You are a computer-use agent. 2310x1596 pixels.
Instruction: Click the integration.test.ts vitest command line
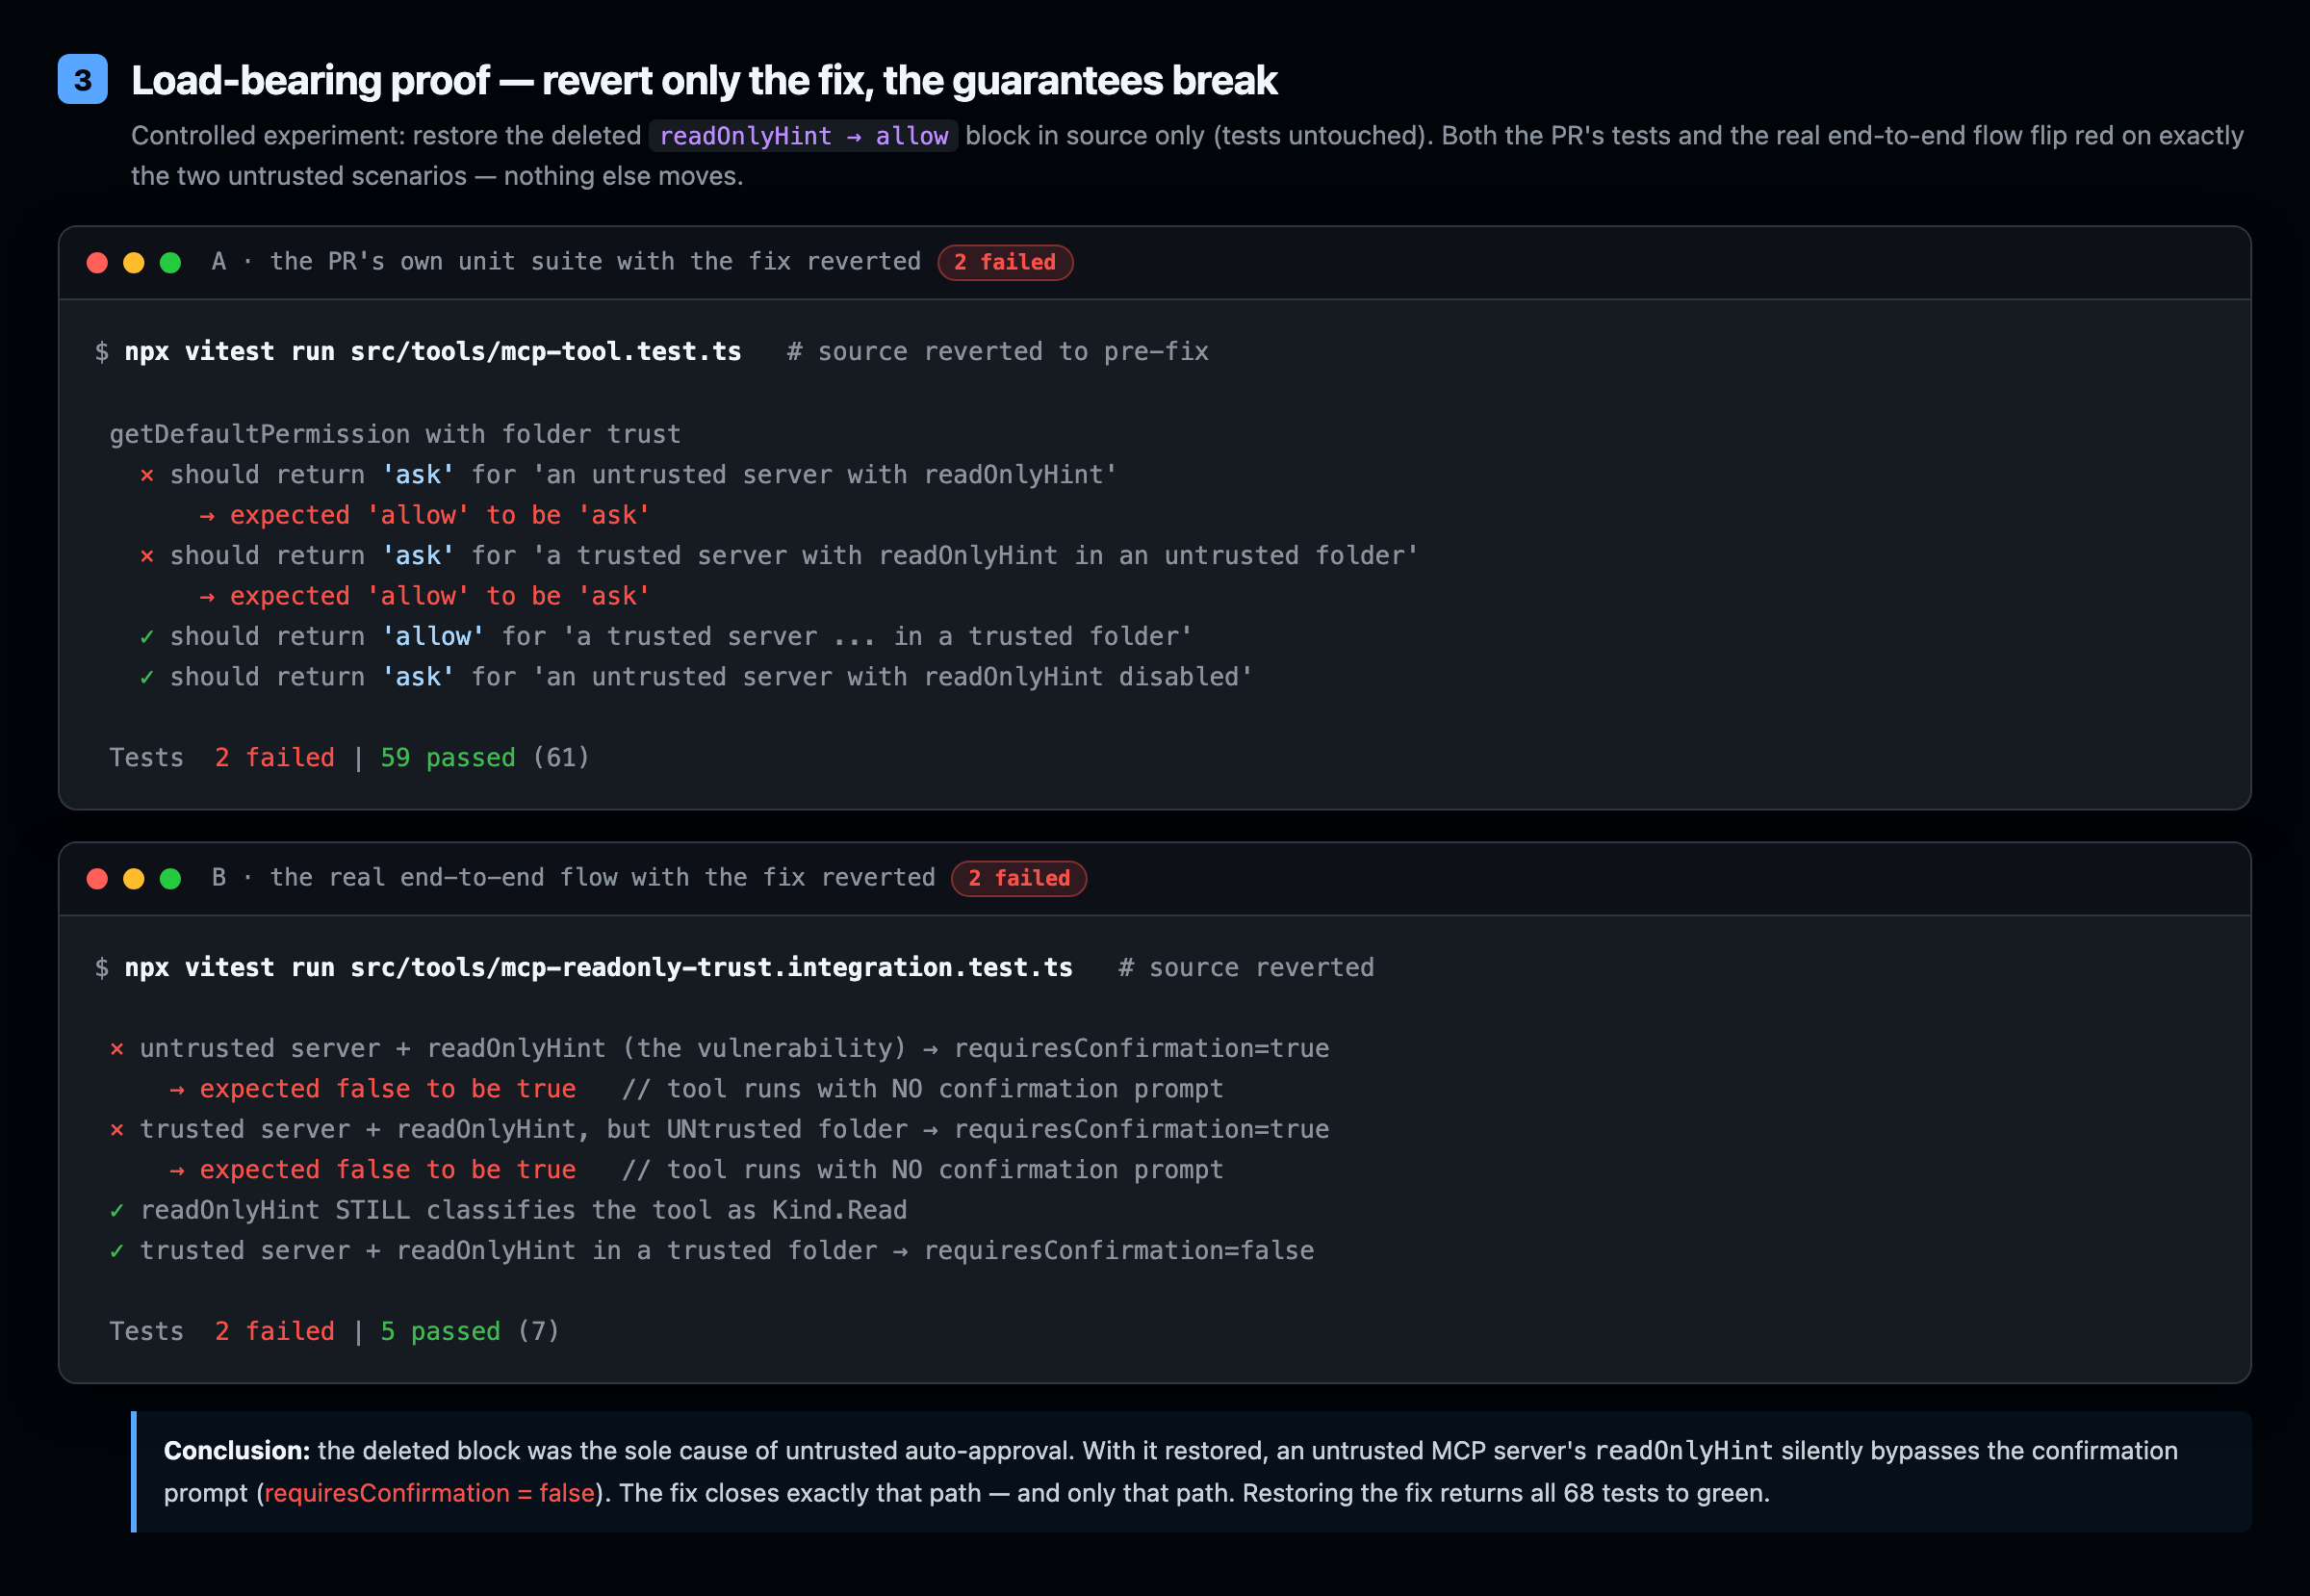(598, 968)
